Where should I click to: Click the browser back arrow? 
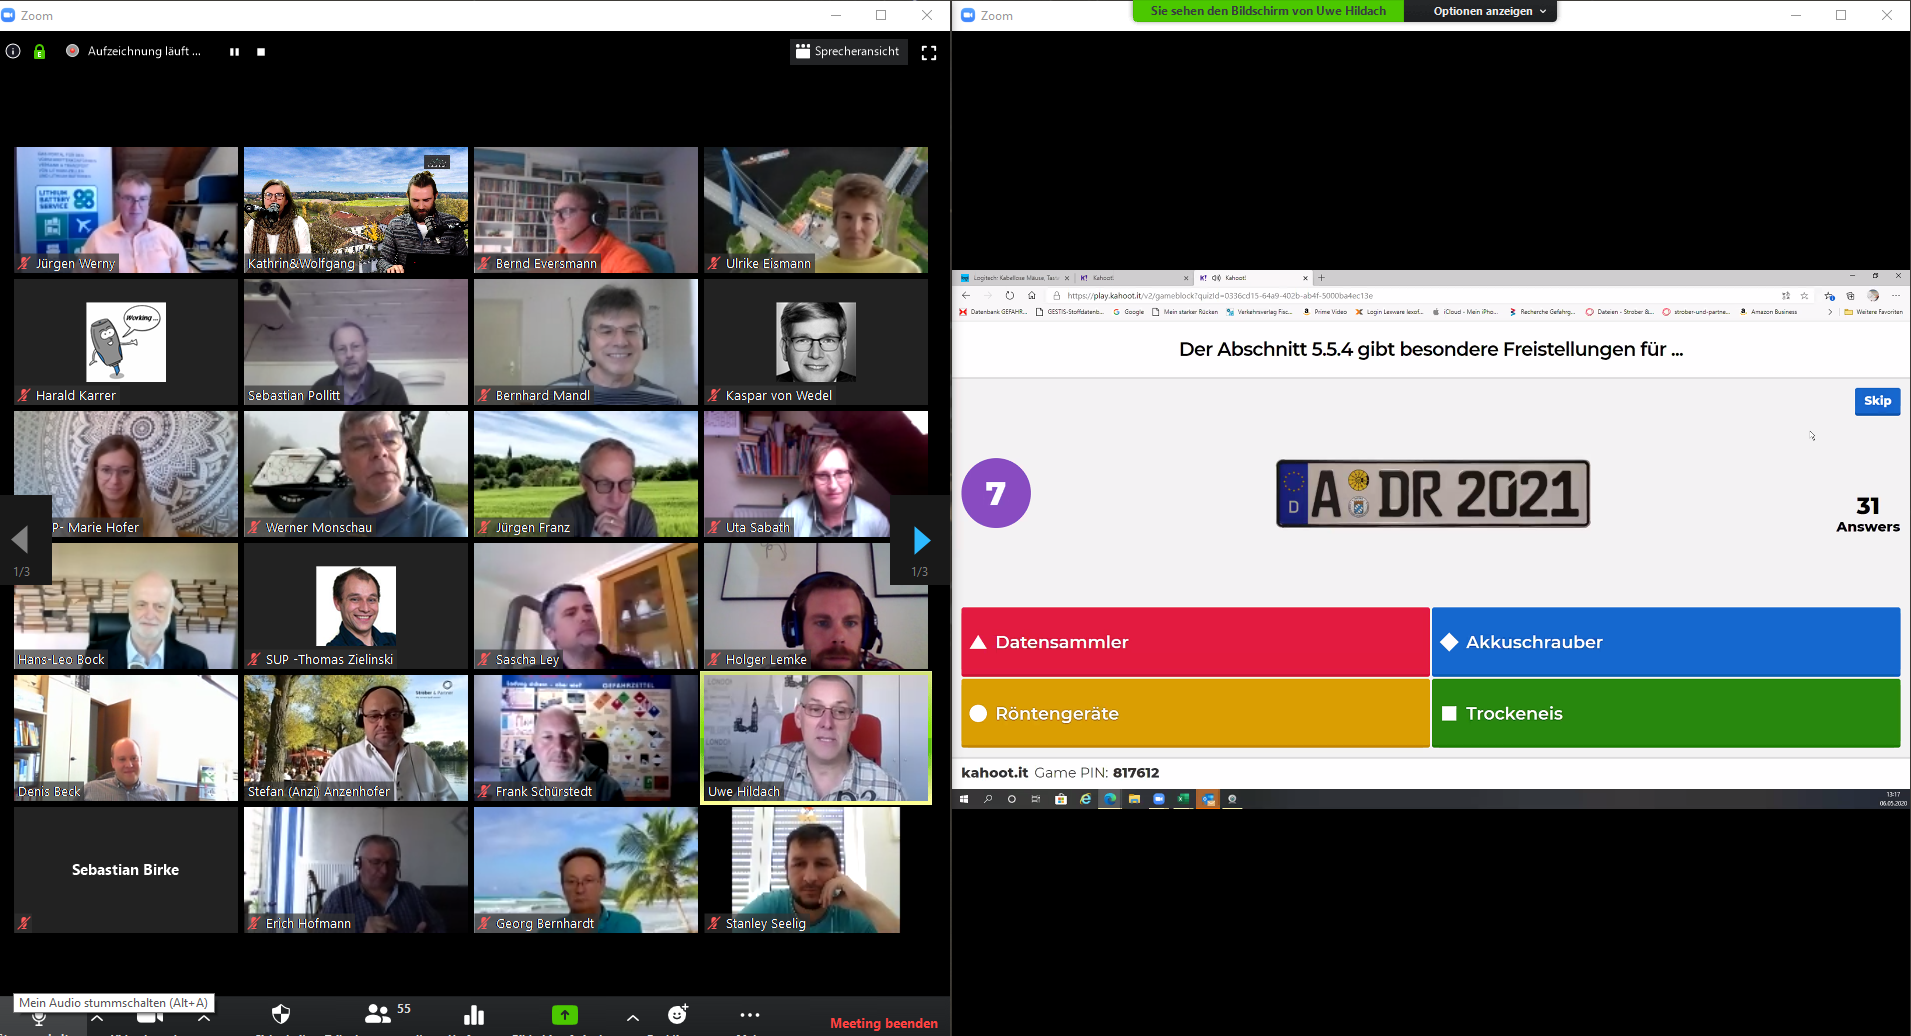[x=966, y=296]
